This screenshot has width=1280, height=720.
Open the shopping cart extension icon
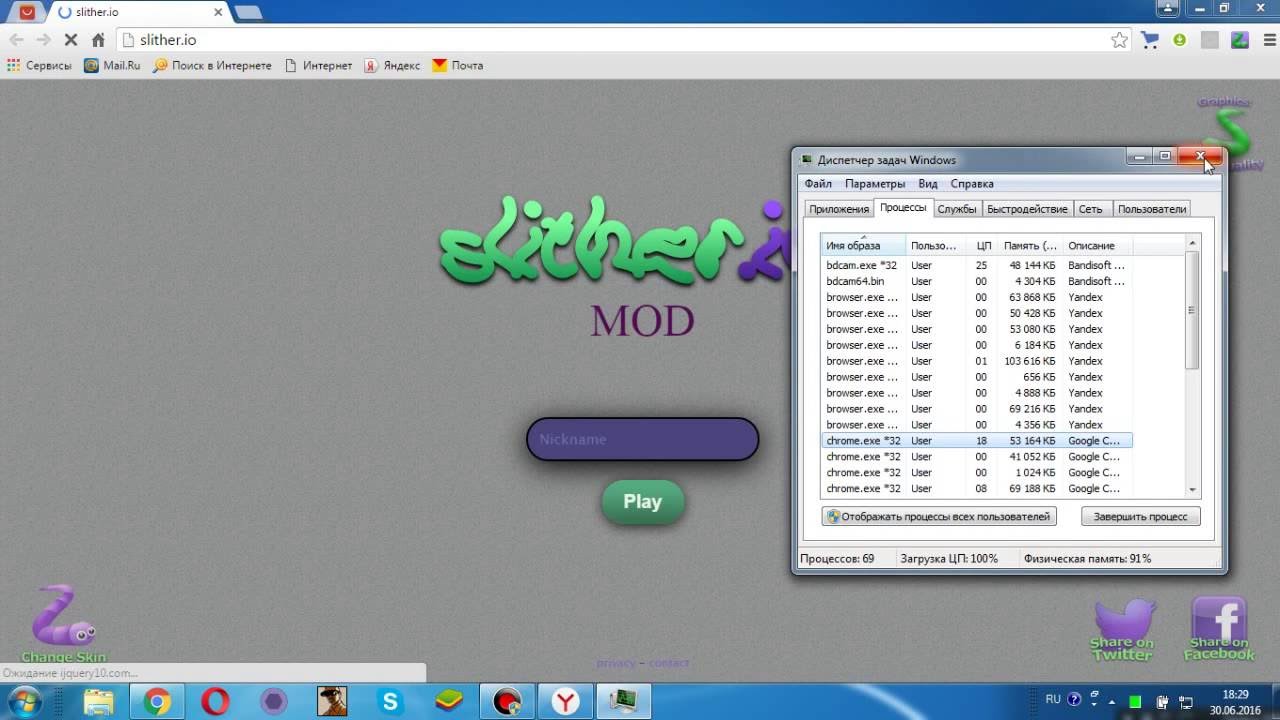(x=1150, y=40)
